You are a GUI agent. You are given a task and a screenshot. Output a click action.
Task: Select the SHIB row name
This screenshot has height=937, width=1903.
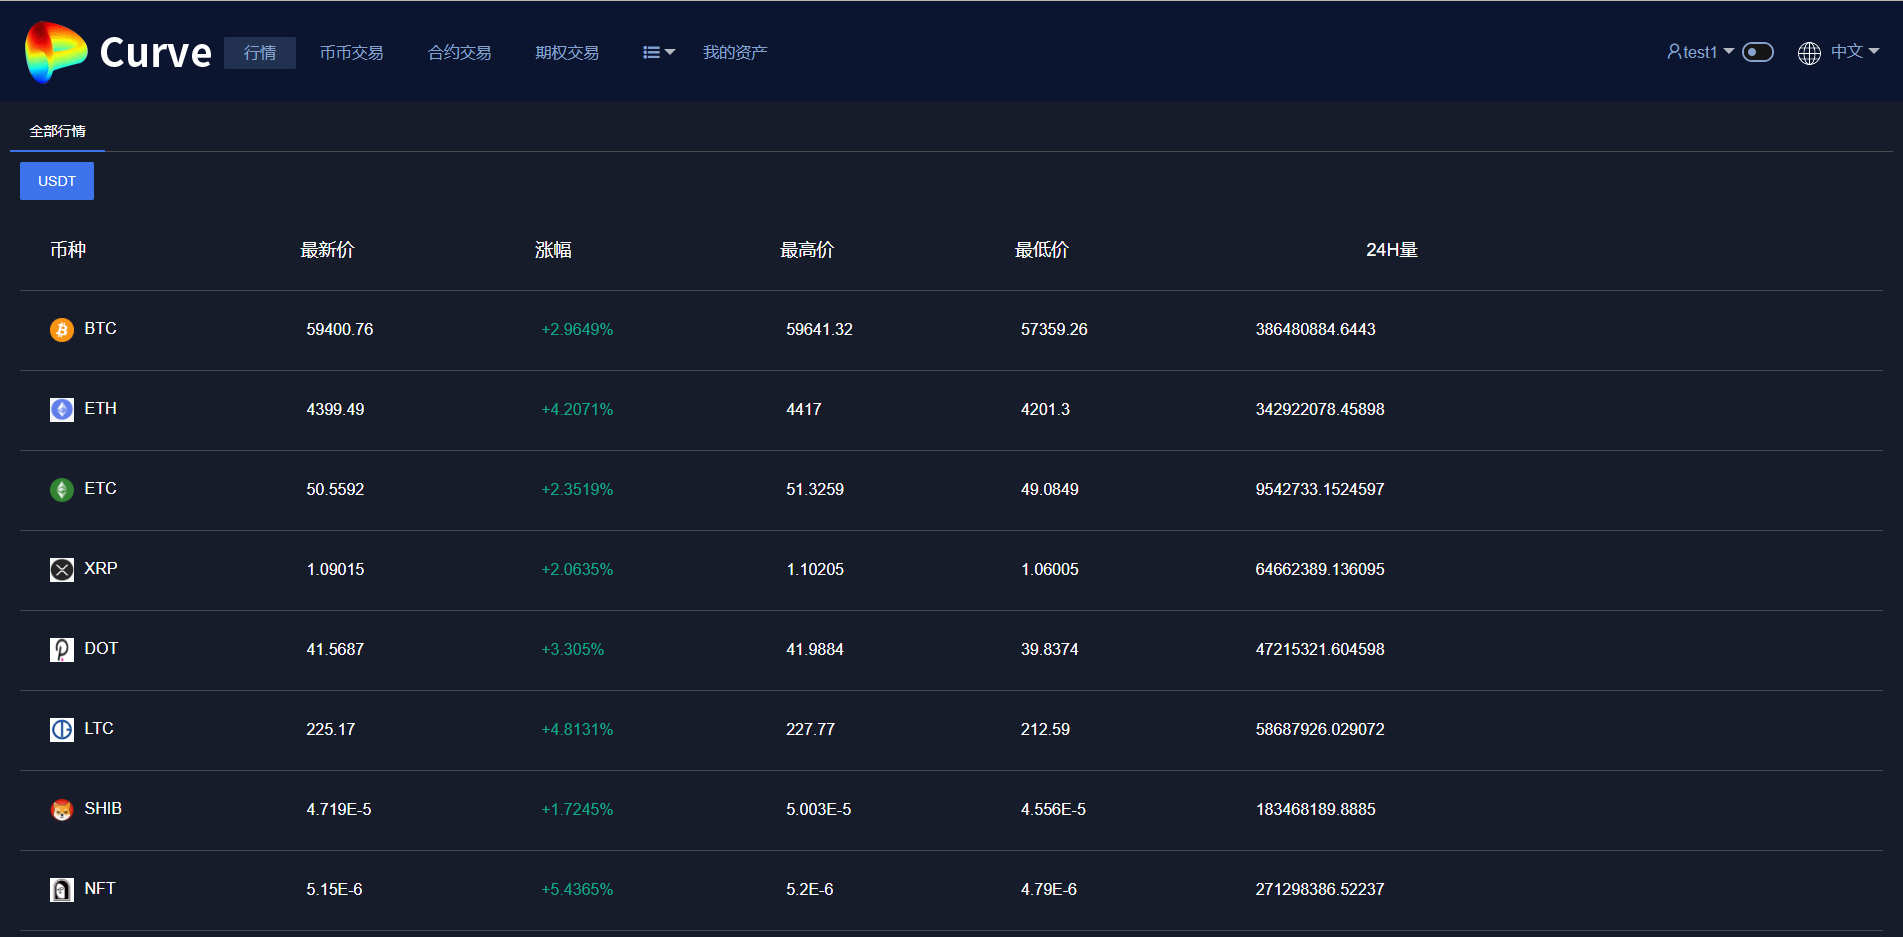click(103, 809)
